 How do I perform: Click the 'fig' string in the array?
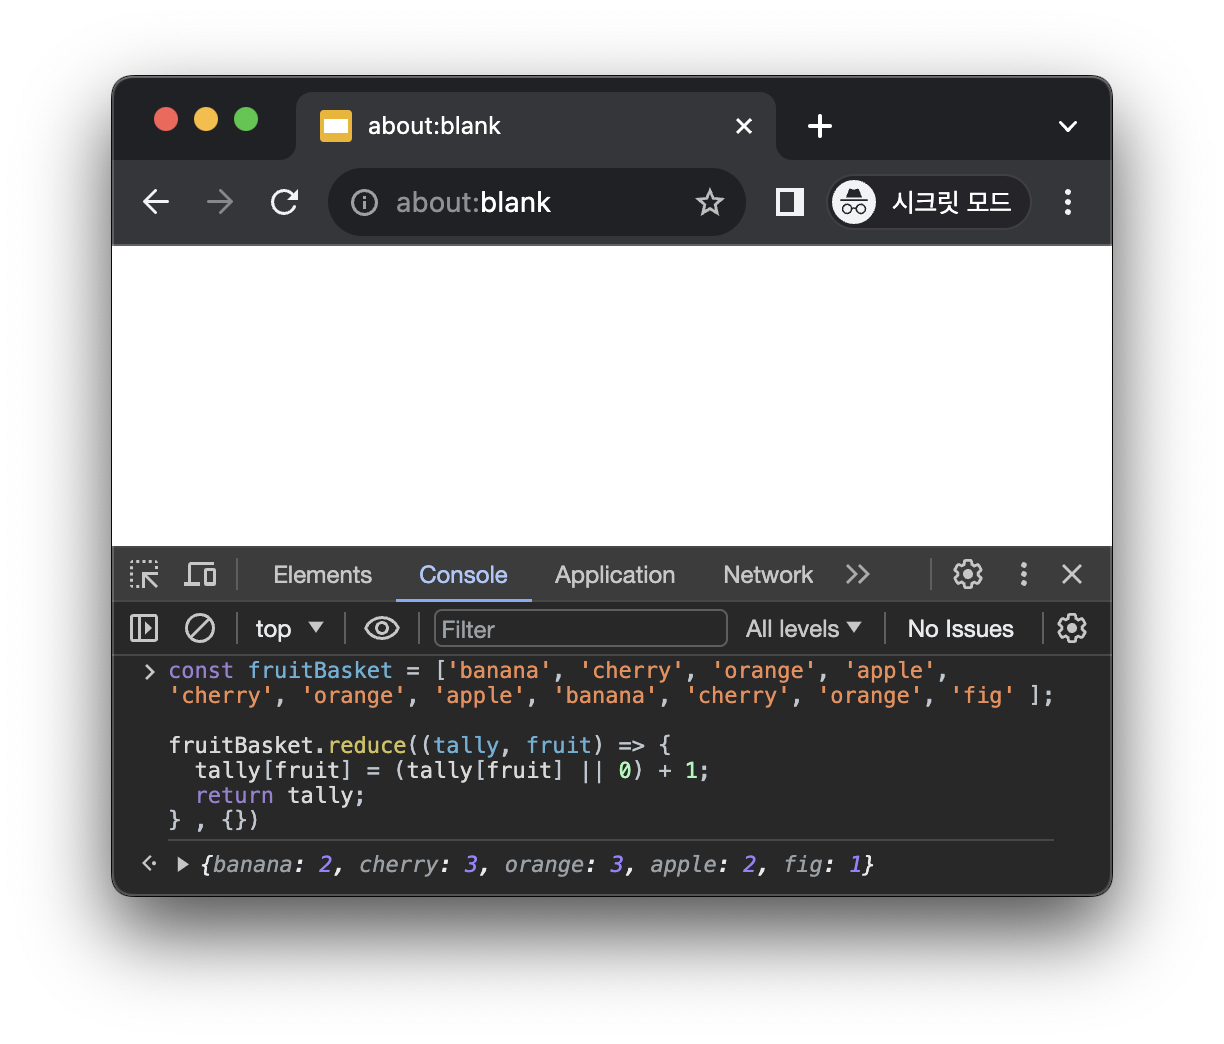(x=982, y=695)
